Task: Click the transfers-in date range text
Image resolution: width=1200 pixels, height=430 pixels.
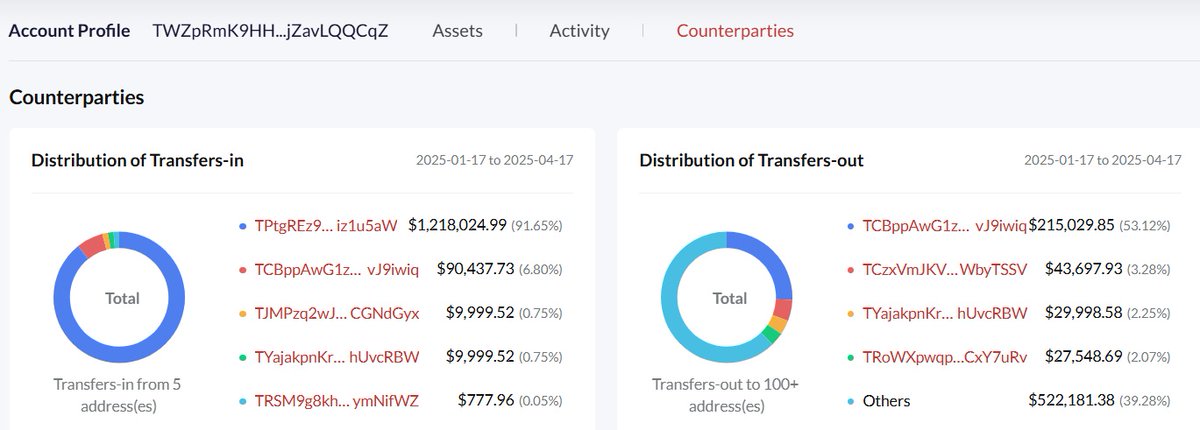Action: [495, 161]
